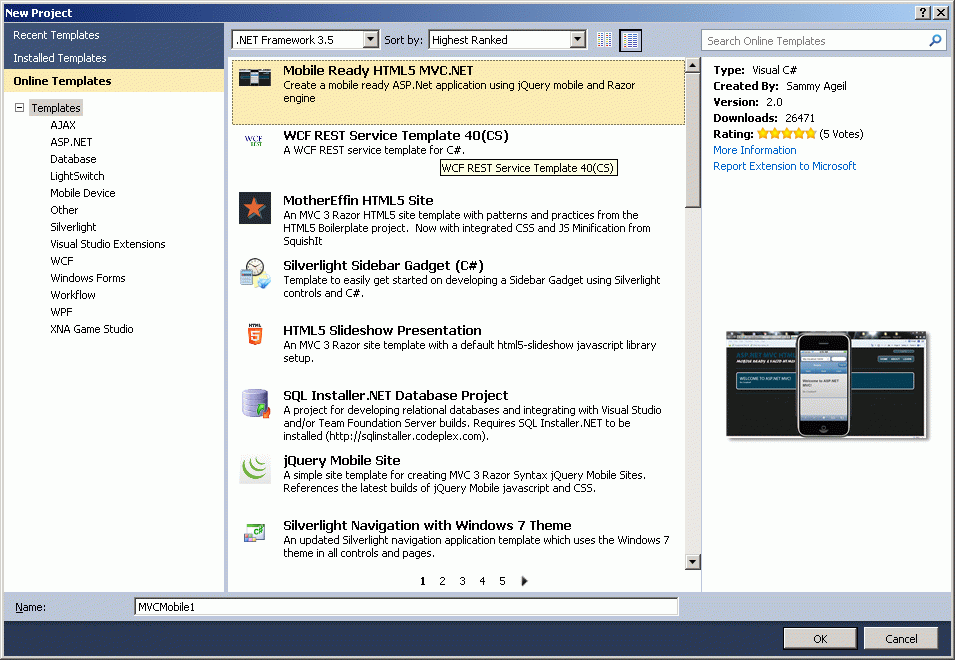
Task: Open the dialog help question mark button
Action: pos(923,12)
